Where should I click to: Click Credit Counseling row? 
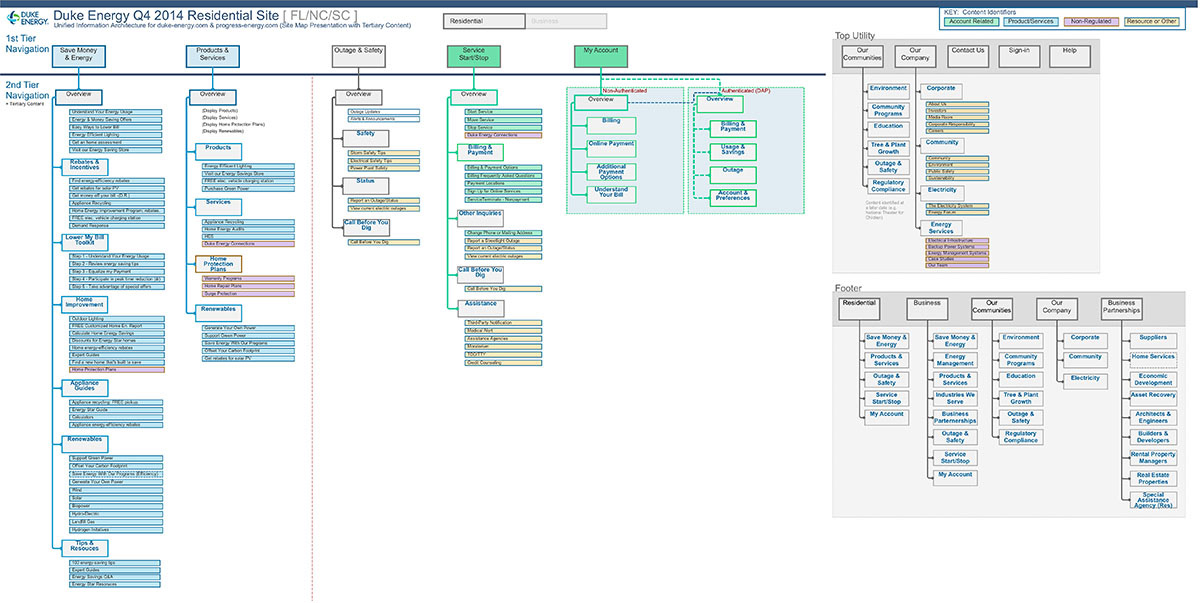pos(503,363)
